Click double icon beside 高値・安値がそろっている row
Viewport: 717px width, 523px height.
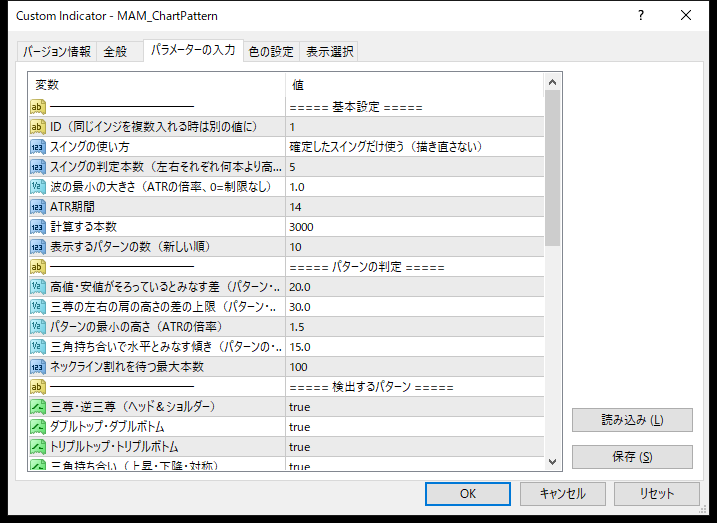tap(38, 287)
